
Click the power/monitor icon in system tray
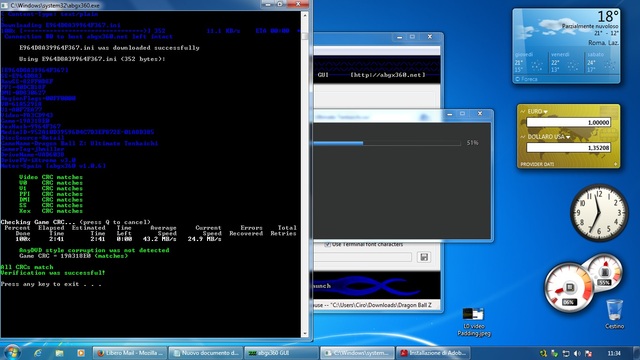click(566, 353)
